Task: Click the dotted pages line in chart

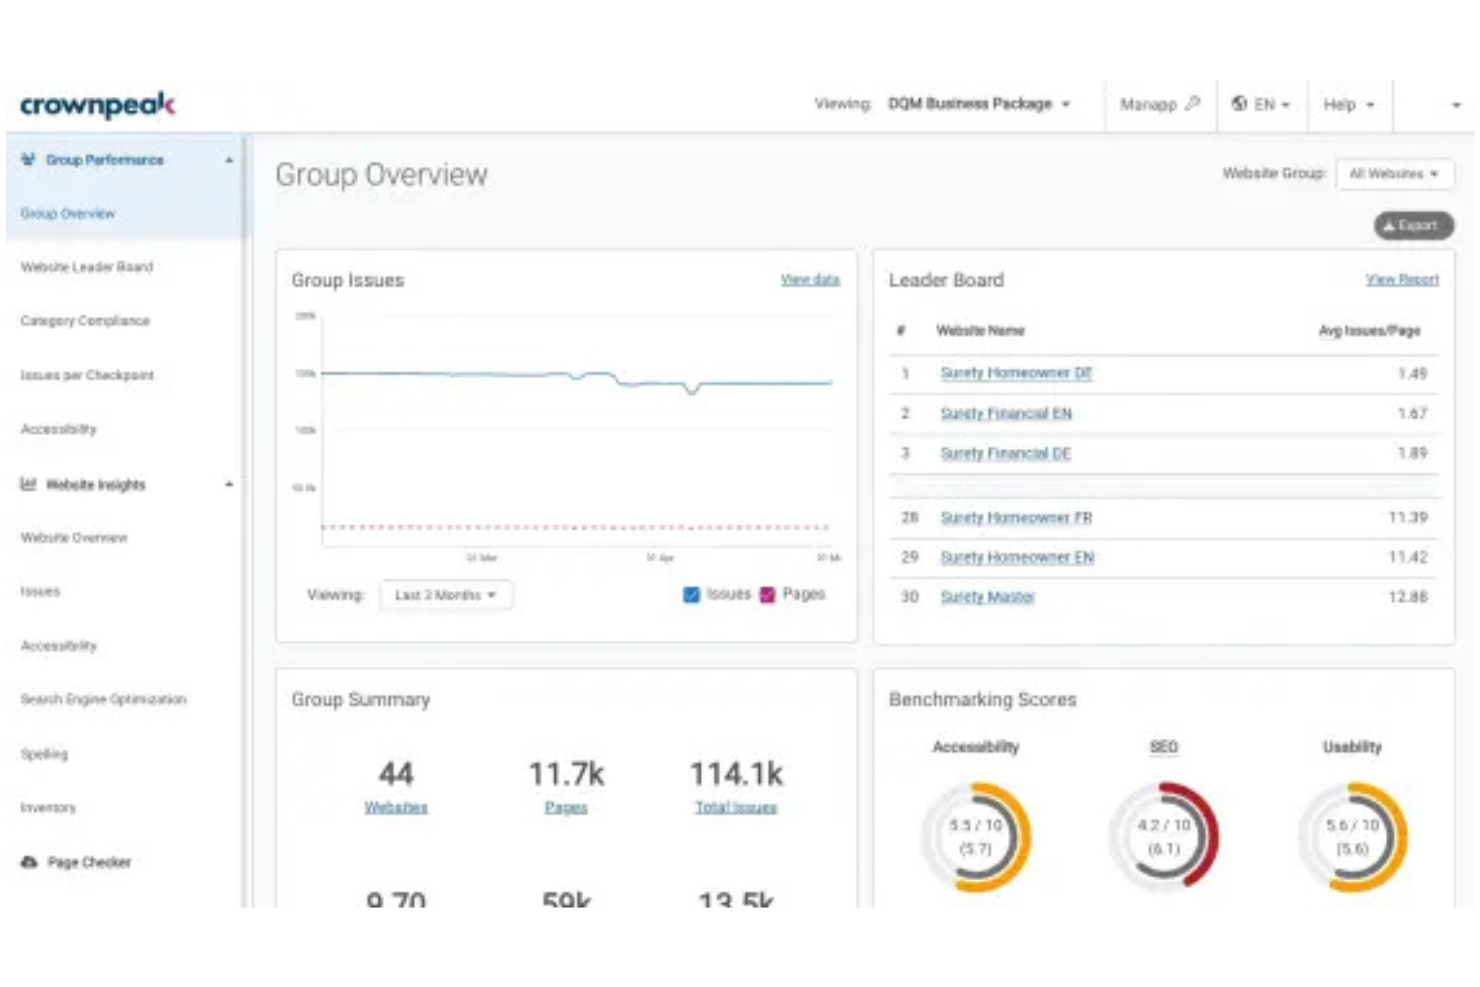Action: click(x=575, y=526)
